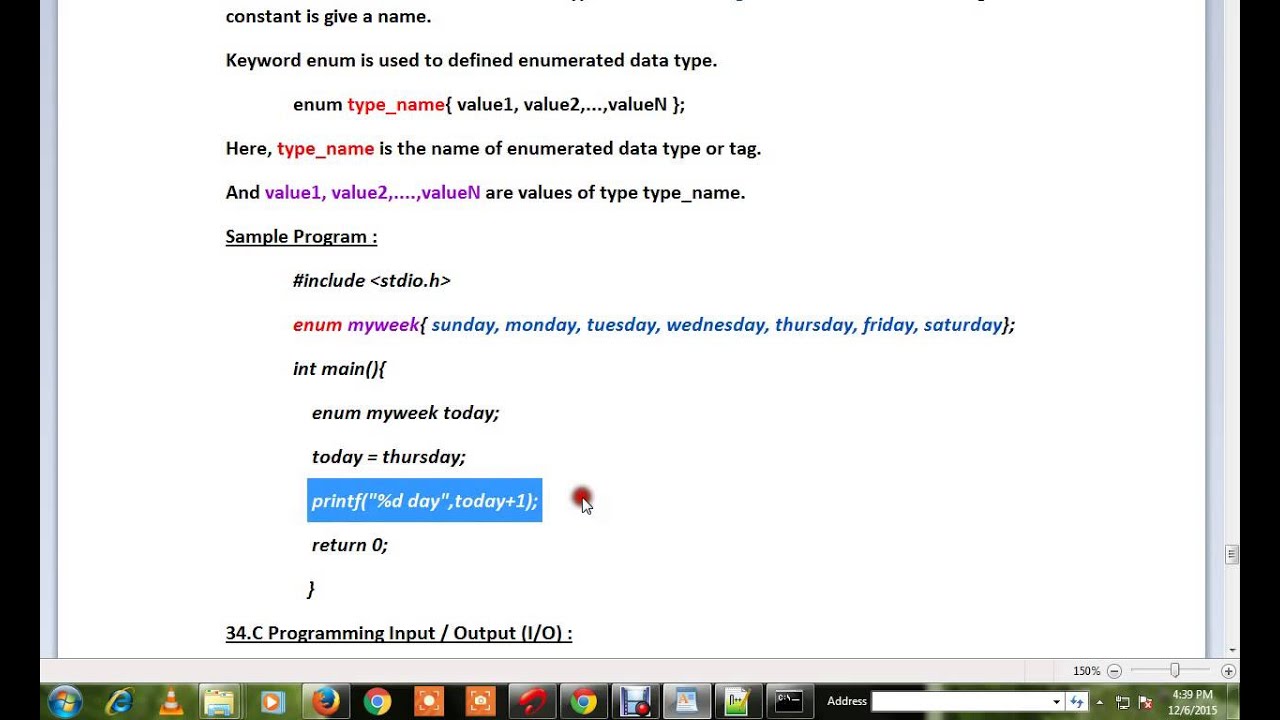
Task: Switch to the Word document taskbar icon
Action: pyautogui.click(x=687, y=702)
